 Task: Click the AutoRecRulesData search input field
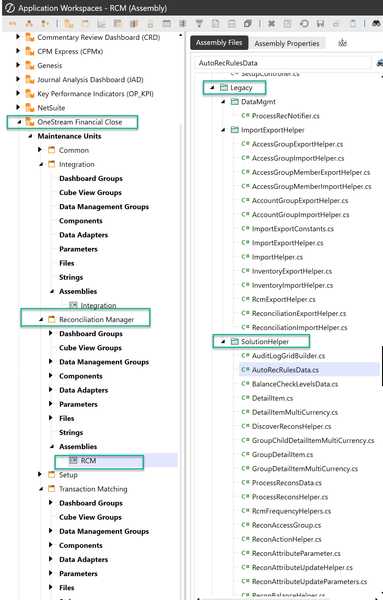(x=283, y=63)
